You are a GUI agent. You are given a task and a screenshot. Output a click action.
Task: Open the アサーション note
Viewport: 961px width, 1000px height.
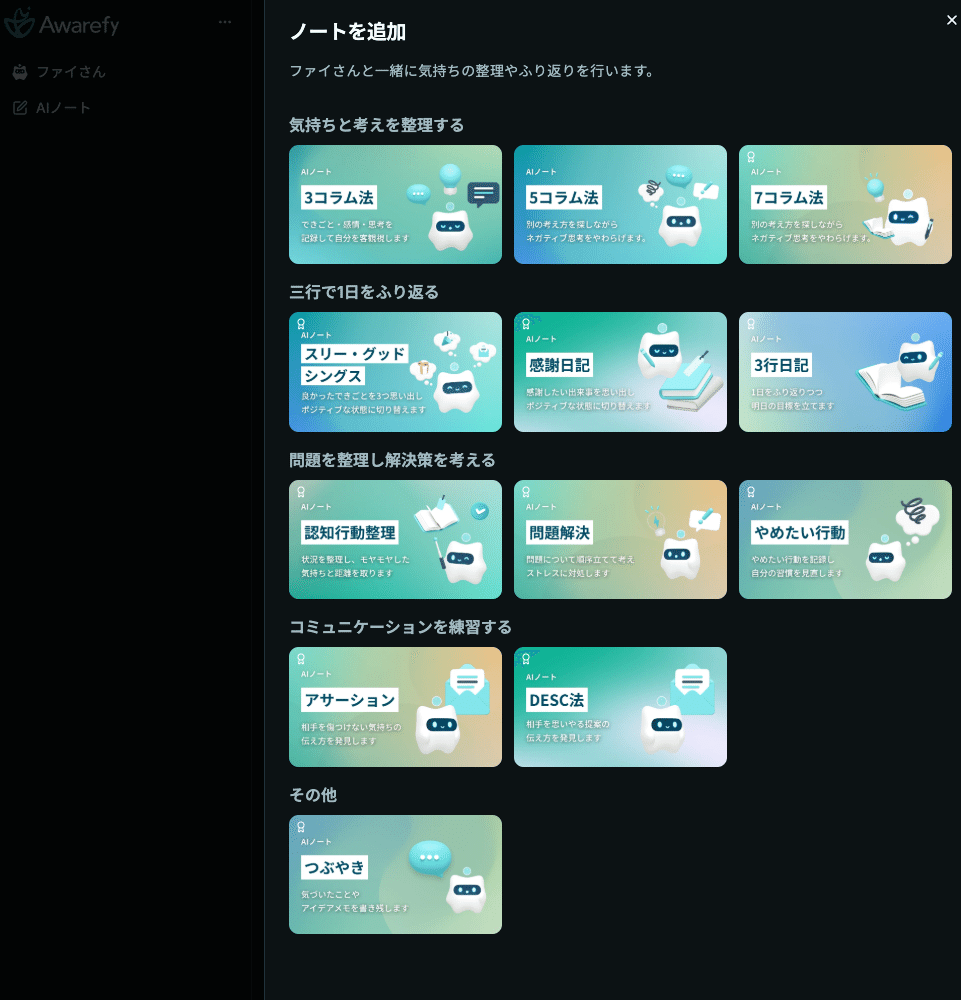click(x=395, y=706)
